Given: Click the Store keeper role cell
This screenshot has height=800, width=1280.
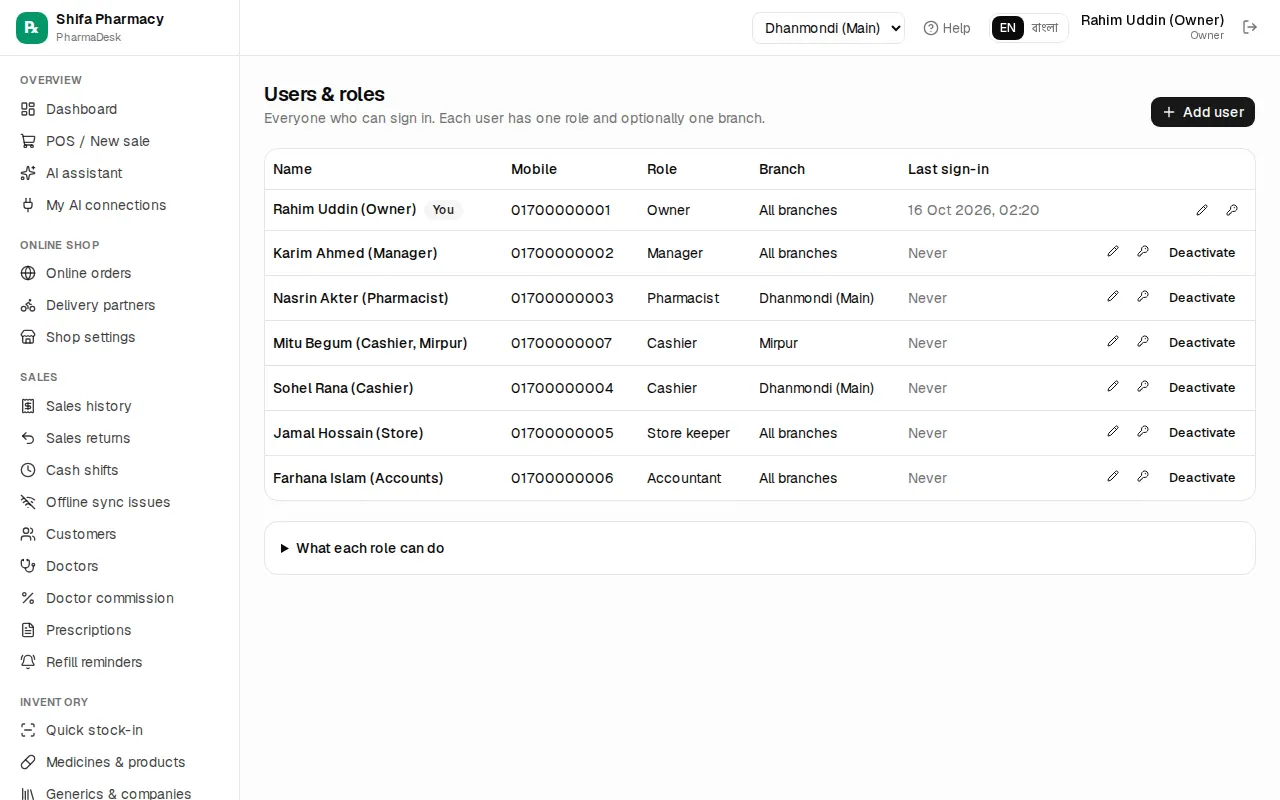Looking at the screenshot, I should coord(688,433).
